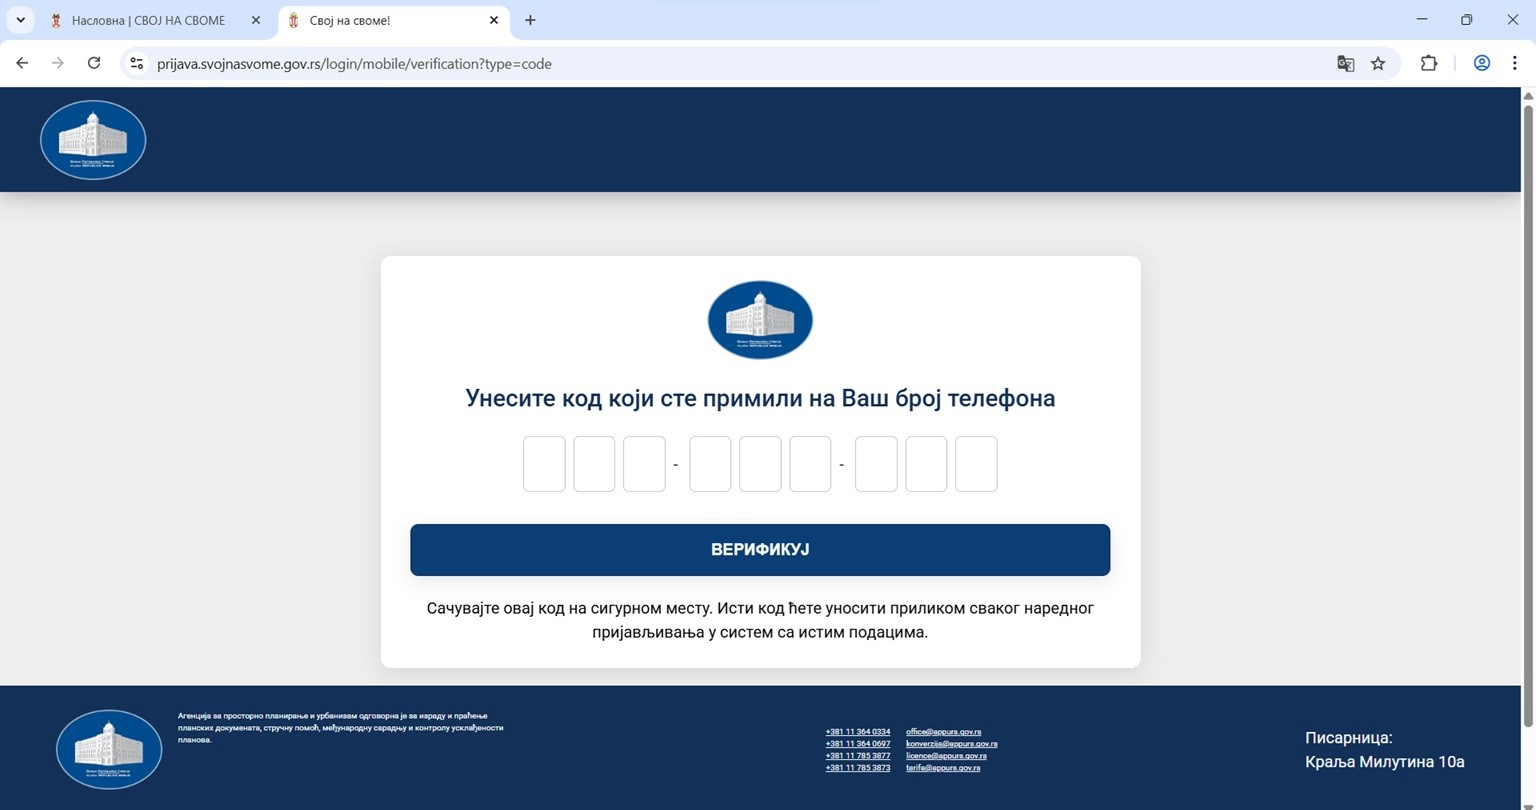
Task: Focus the sixth code digit box
Action: click(810, 464)
